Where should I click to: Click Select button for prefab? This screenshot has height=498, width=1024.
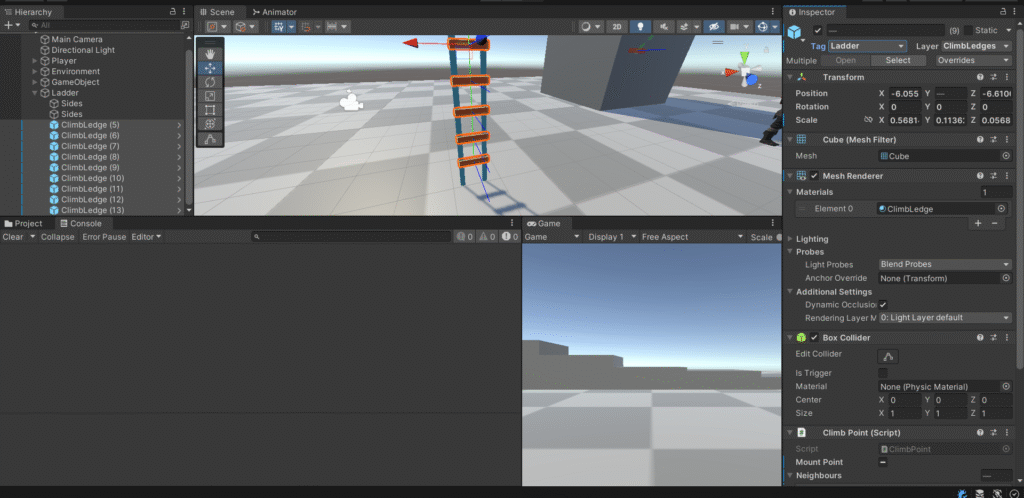point(898,60)
